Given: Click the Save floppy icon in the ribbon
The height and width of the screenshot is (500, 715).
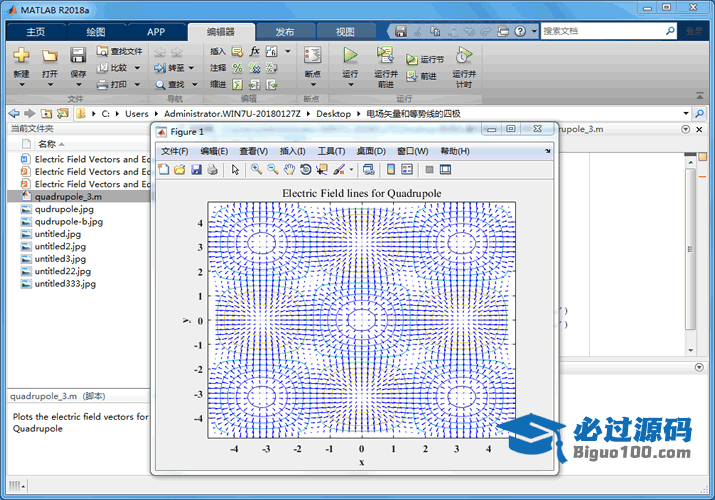Looking at the screenshot, I should [78, 55].
